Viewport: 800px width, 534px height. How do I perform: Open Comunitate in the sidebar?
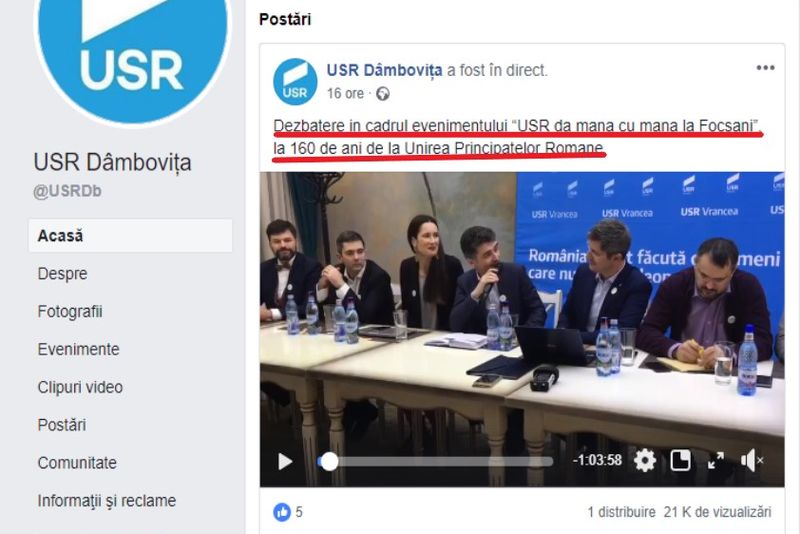coord(77,463)
